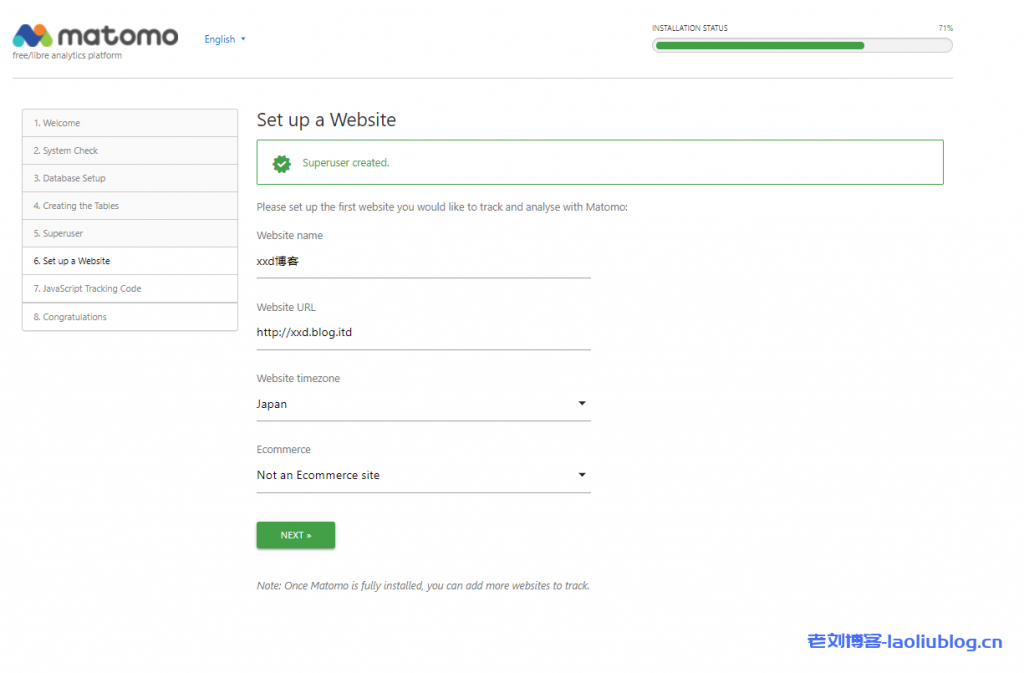
Task: Click the Superuser created notification banner
Action: pos(600,163)
